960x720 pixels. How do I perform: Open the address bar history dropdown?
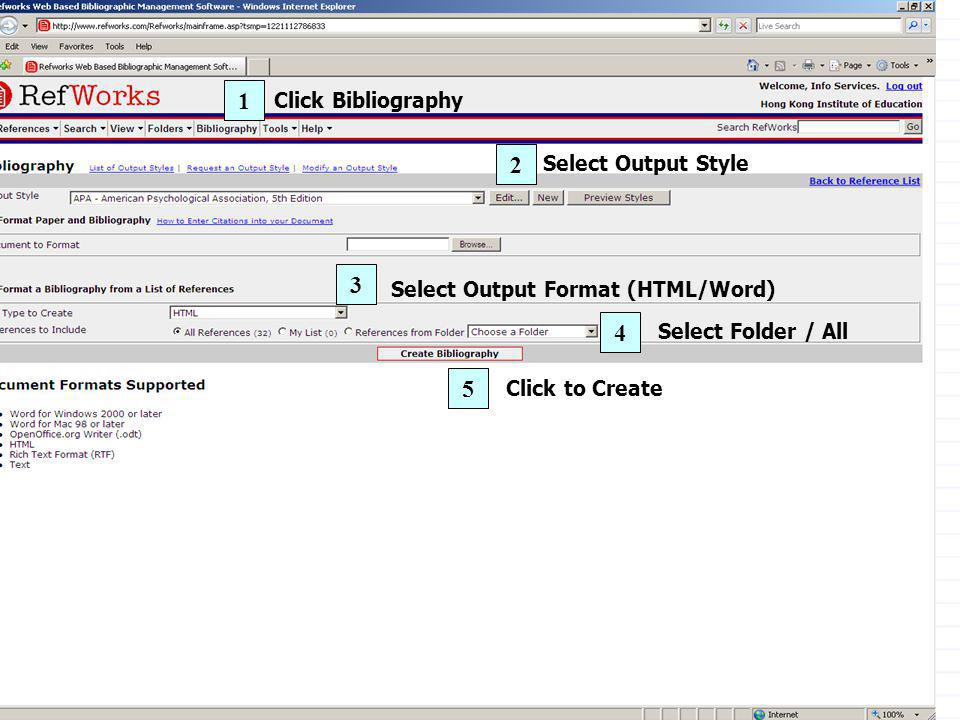705,26
